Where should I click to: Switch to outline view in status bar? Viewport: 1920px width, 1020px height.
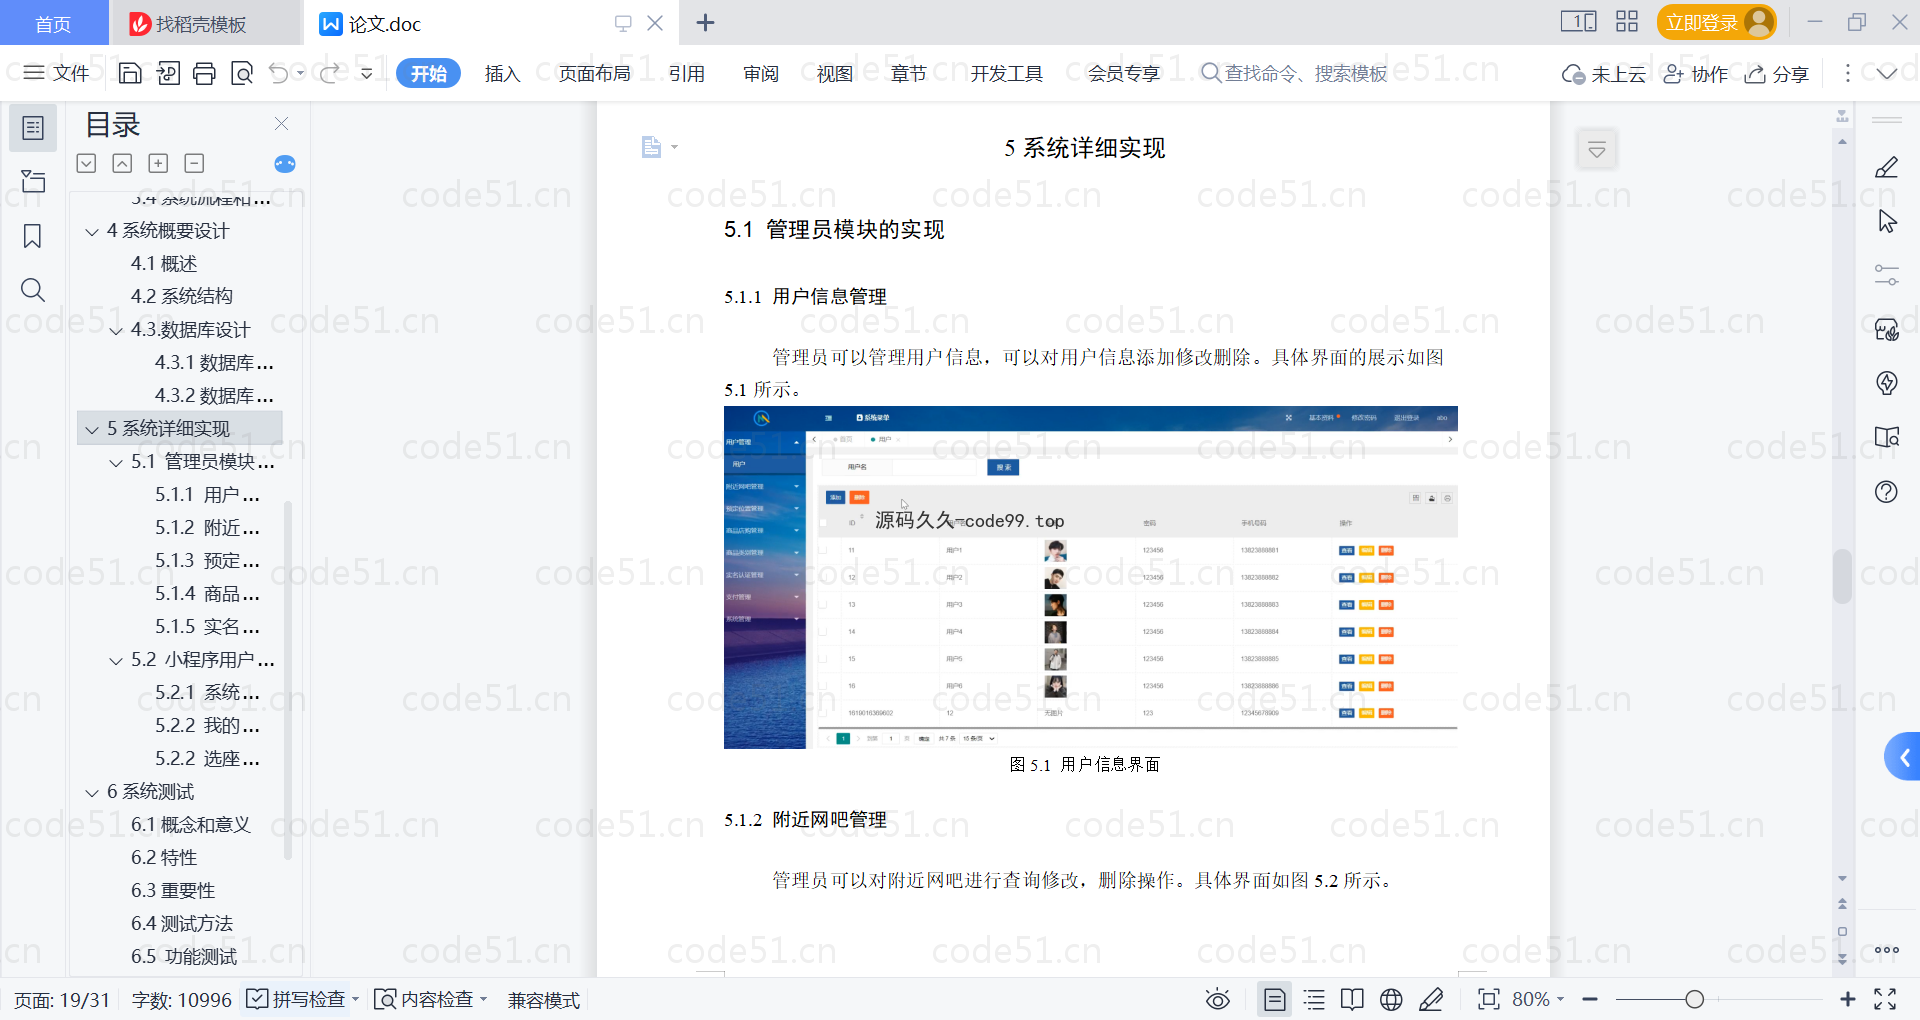pyautogui.click(x=1314, y=999)
